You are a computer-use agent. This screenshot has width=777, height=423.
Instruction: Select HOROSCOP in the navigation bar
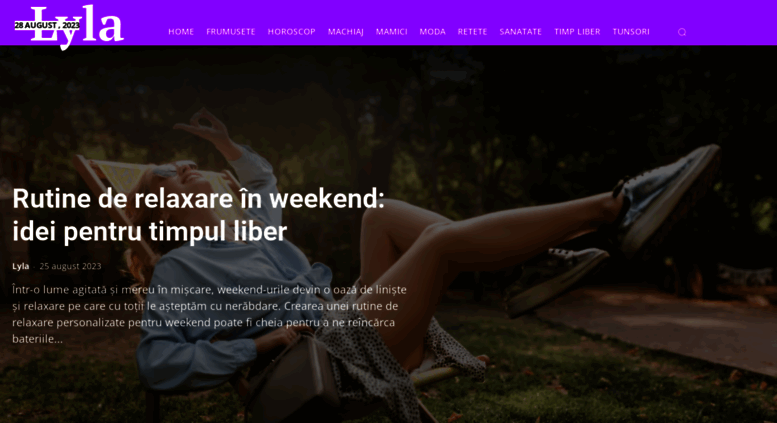pyautogui.click(x=291, y=32)
